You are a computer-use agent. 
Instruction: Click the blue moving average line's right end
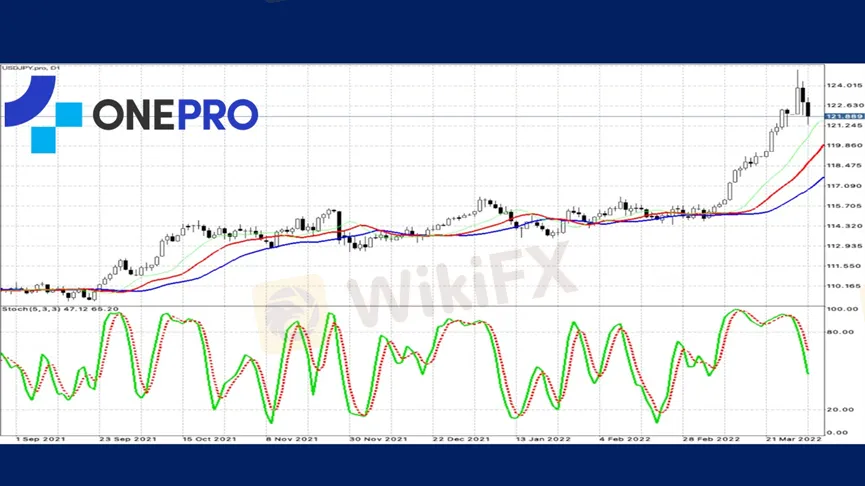[x=822, y=178]
